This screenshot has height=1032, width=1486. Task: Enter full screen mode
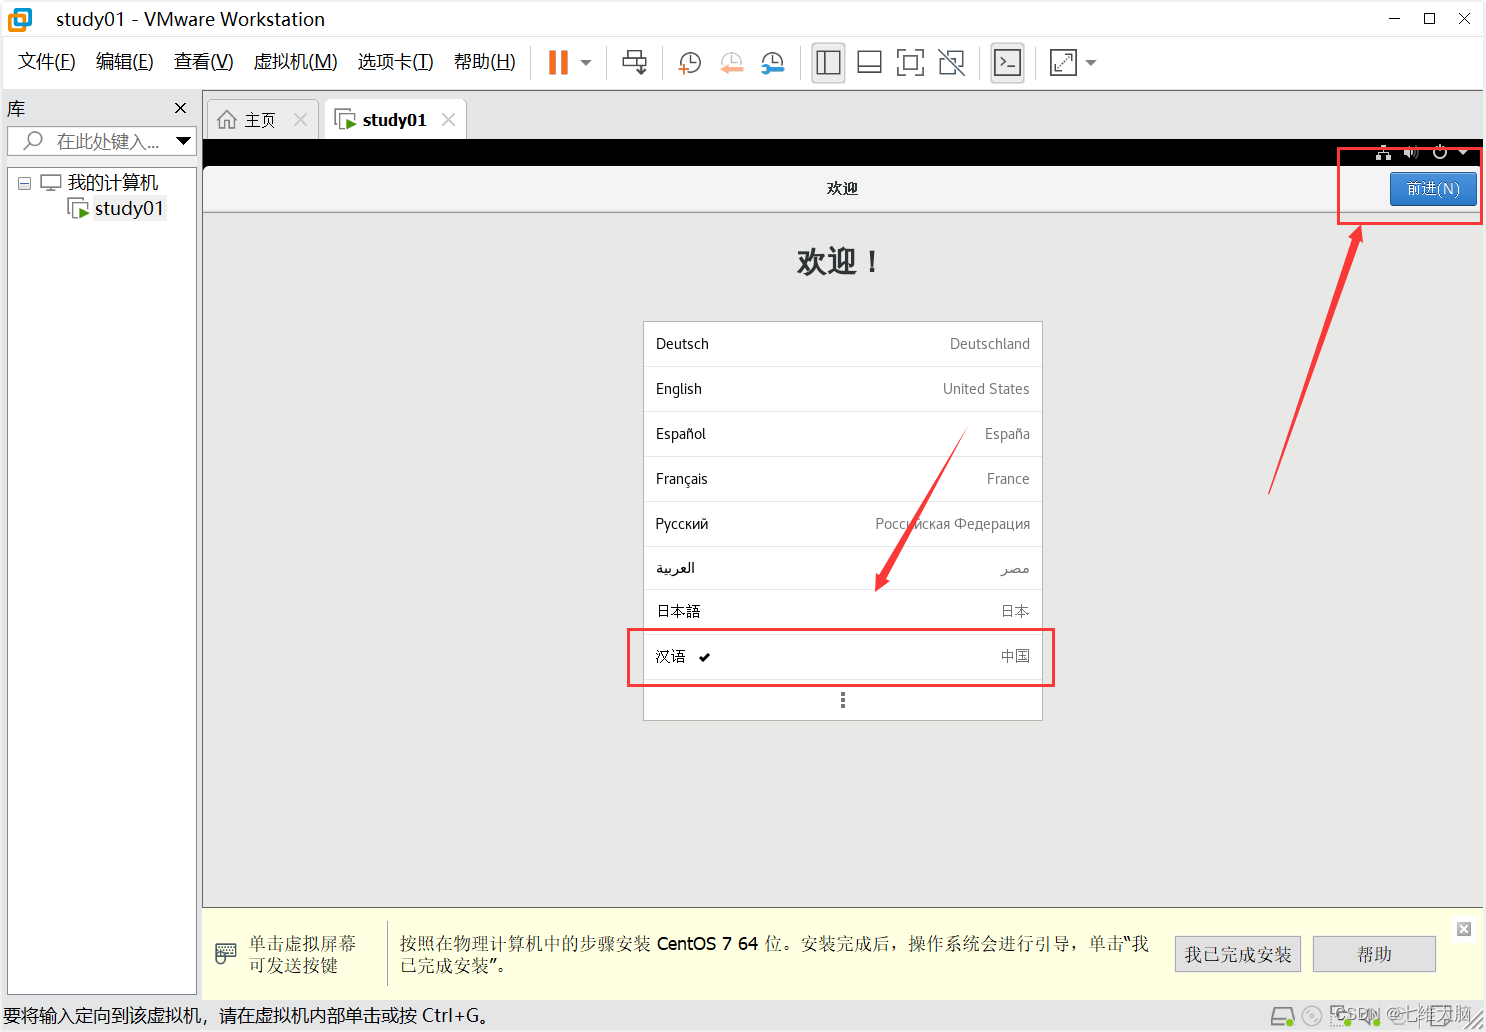coord(910,62)
